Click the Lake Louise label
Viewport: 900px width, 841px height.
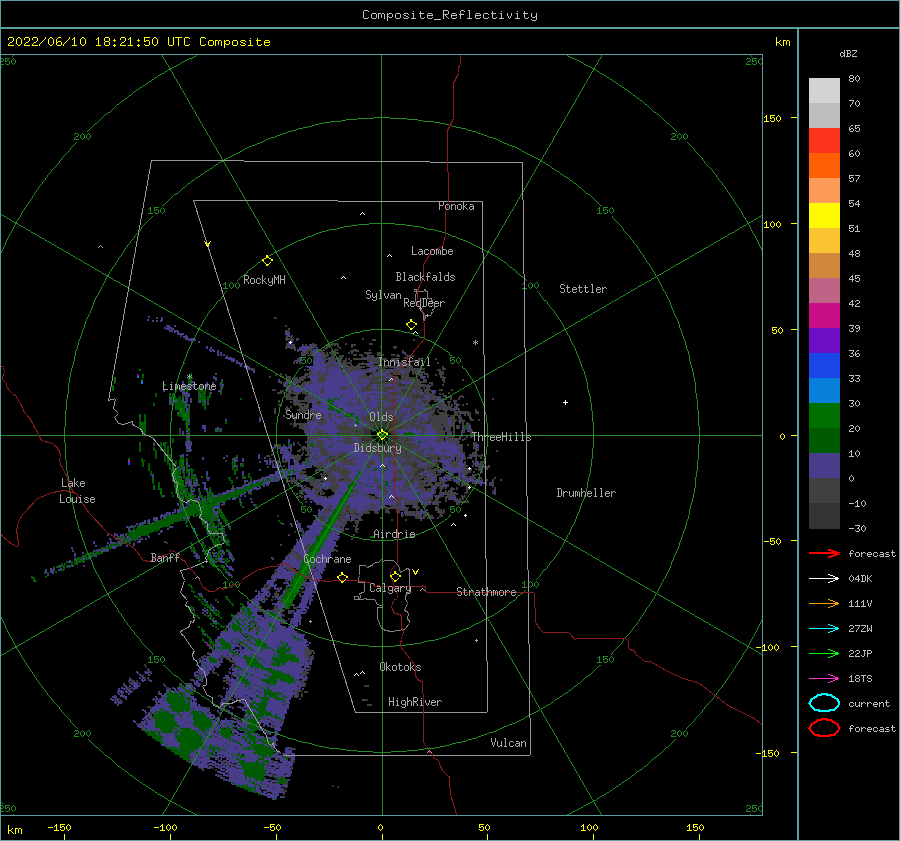(x=77, y=491)
